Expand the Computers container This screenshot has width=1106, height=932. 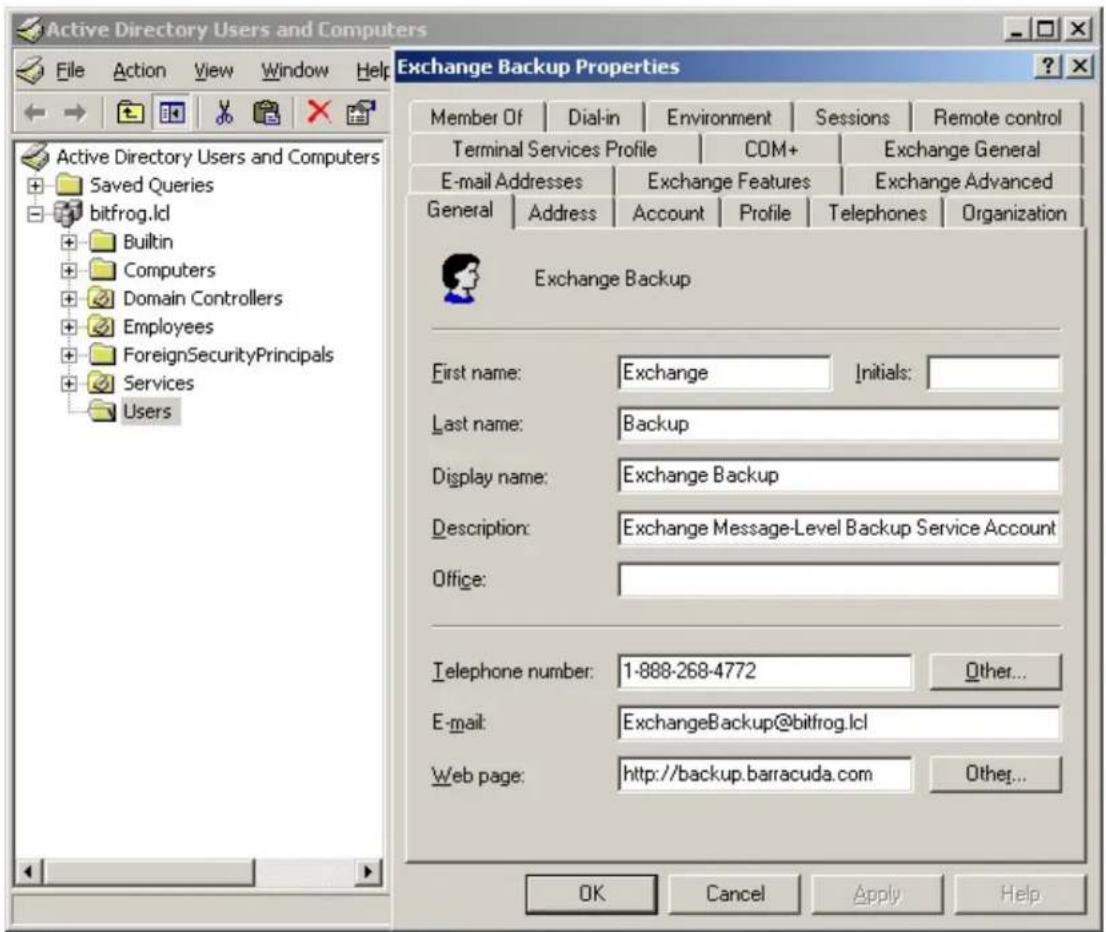coord(68,270)
